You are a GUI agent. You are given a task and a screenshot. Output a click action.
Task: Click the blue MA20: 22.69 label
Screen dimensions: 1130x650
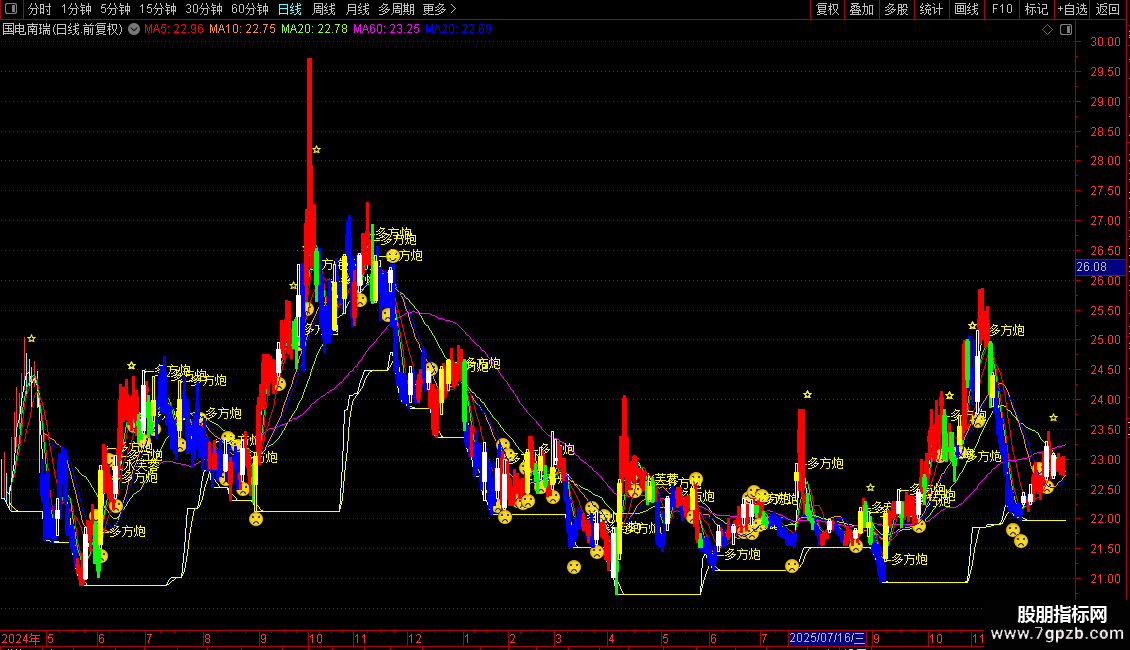(458, 29)
